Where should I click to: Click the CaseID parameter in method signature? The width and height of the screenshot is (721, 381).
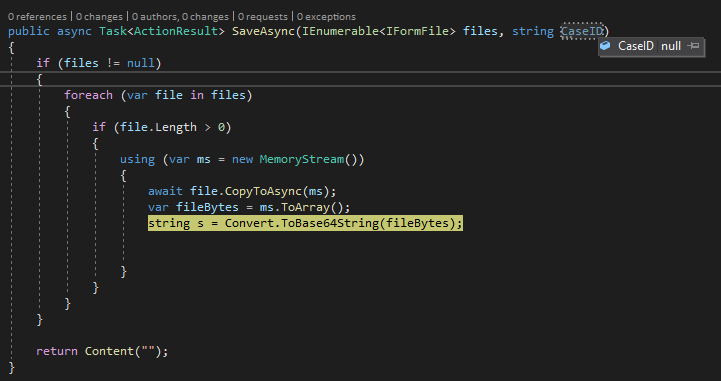coord(582,31)
